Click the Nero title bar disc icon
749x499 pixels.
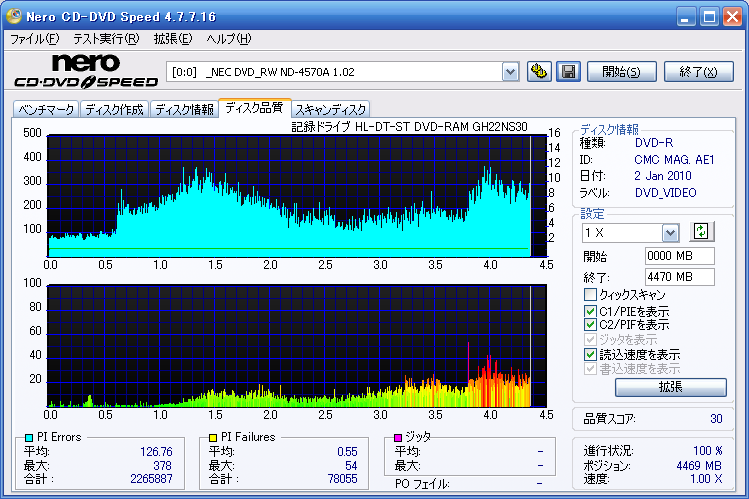tap(14, 16)
